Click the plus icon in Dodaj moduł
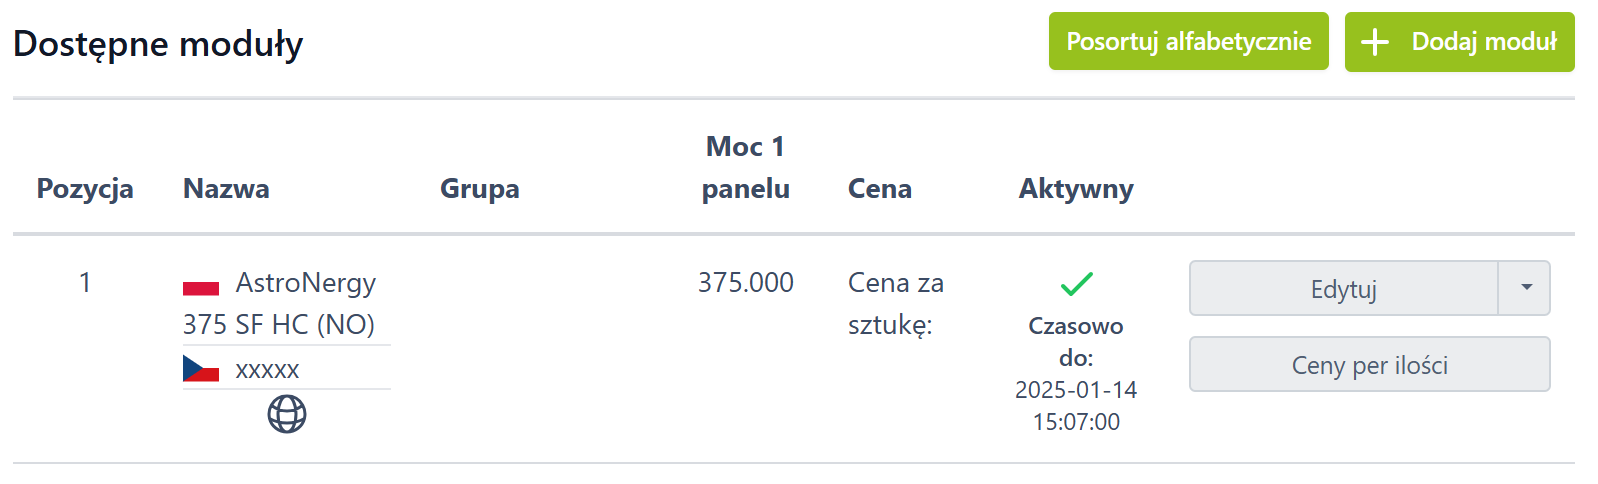The image size is (1598, 484). (1375, 42)
